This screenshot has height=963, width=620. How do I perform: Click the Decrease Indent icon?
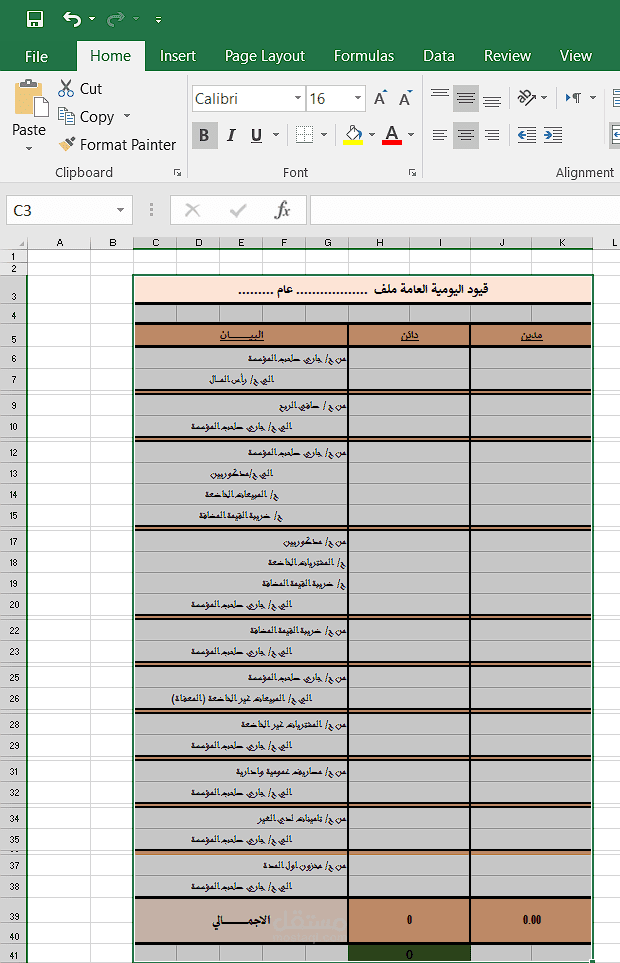527,135
